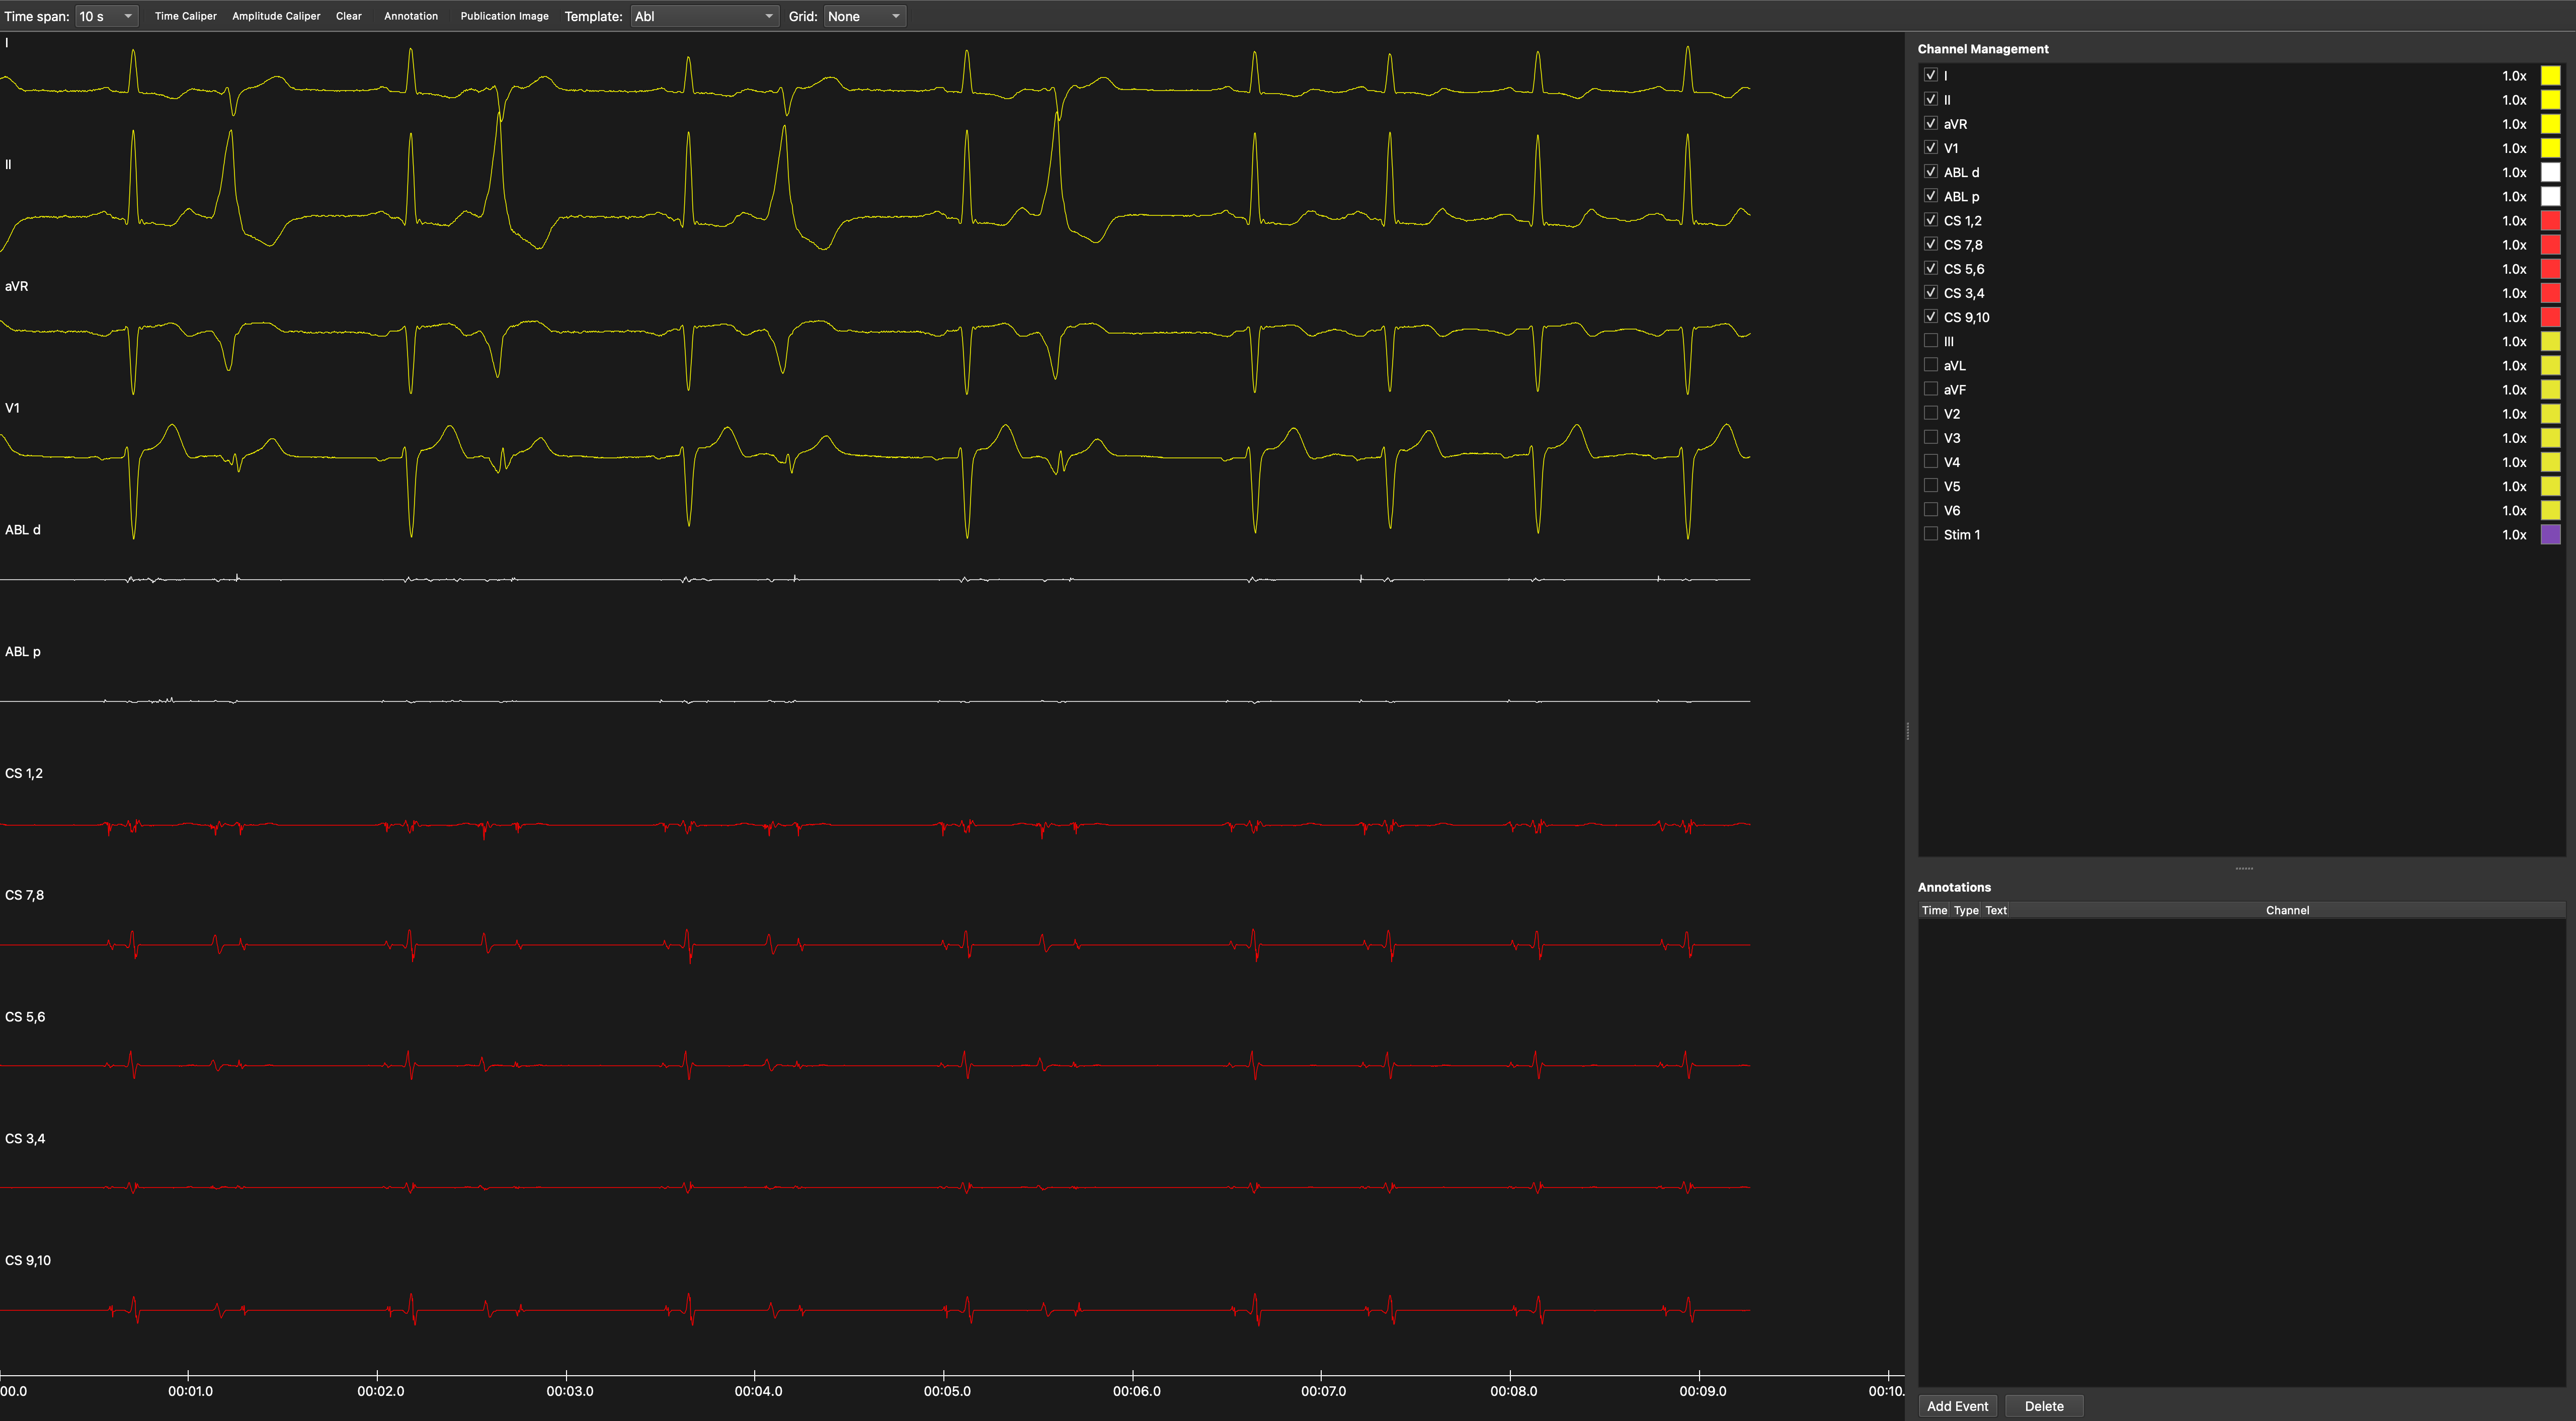This screenshot has width=2576, height=1421.
Task: Click the red color swatch for CS 9,10
Action: (x=2550, y=316)
